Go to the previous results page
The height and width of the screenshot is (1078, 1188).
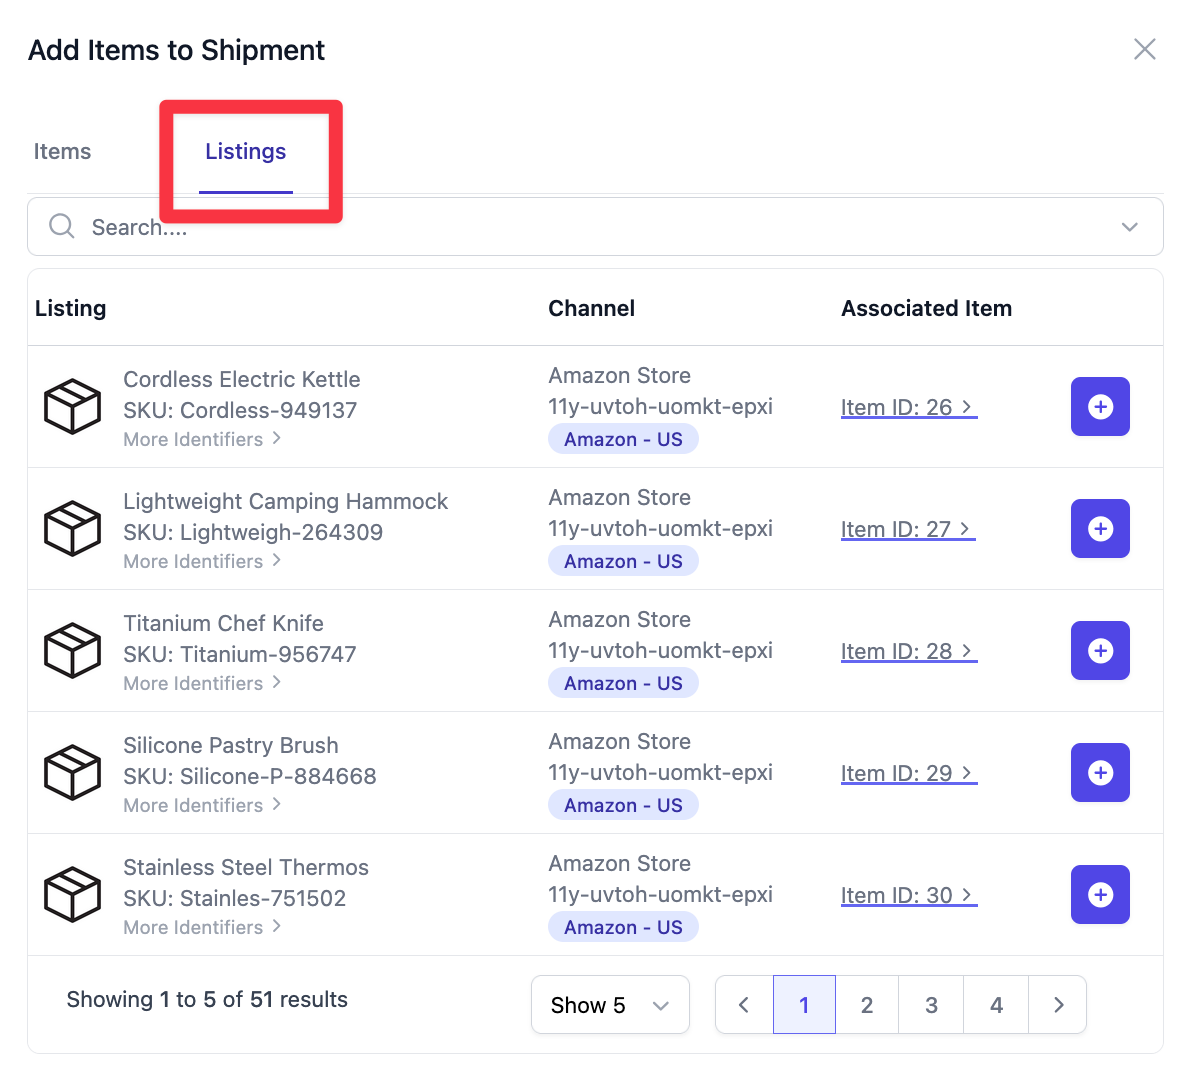pyautogui.click(x=744, y=1005)
